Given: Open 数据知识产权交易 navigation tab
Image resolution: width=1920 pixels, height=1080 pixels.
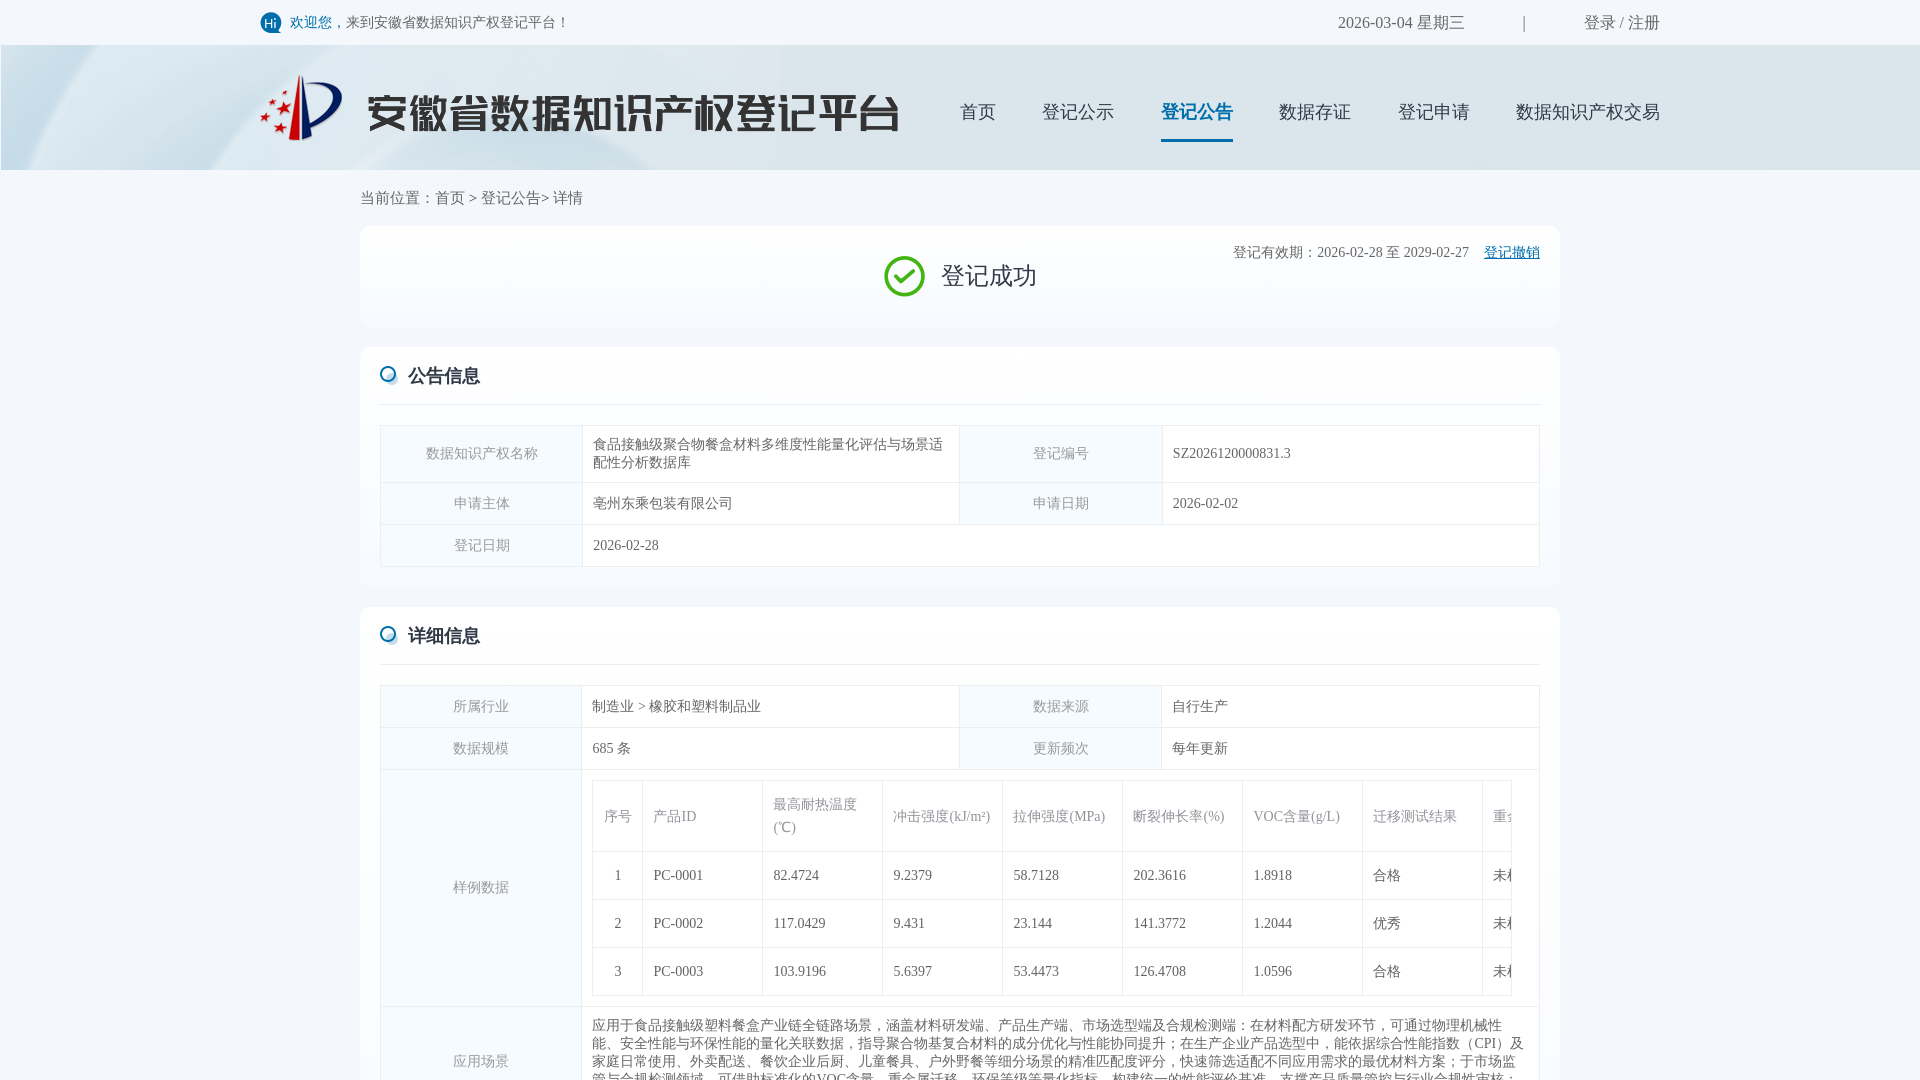Looking at the screenshot, I should [x=1587, y=112].
